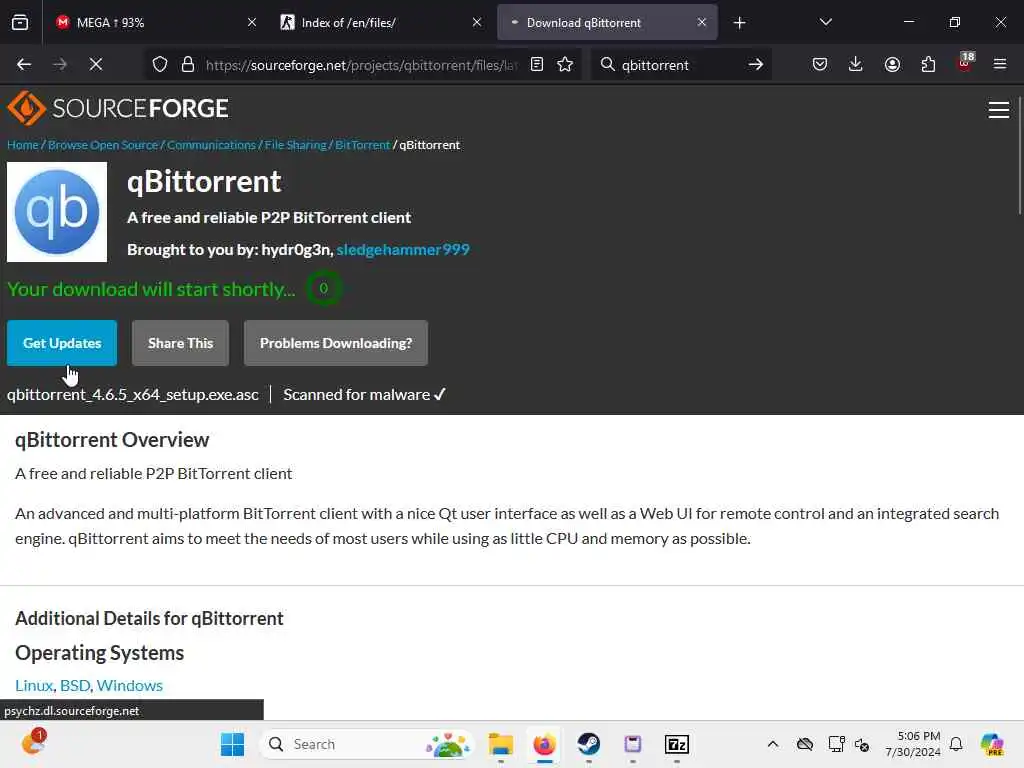1024x768 pixels.
Task: Open the Windows operating system link
Action: click(x=129, y=685)
